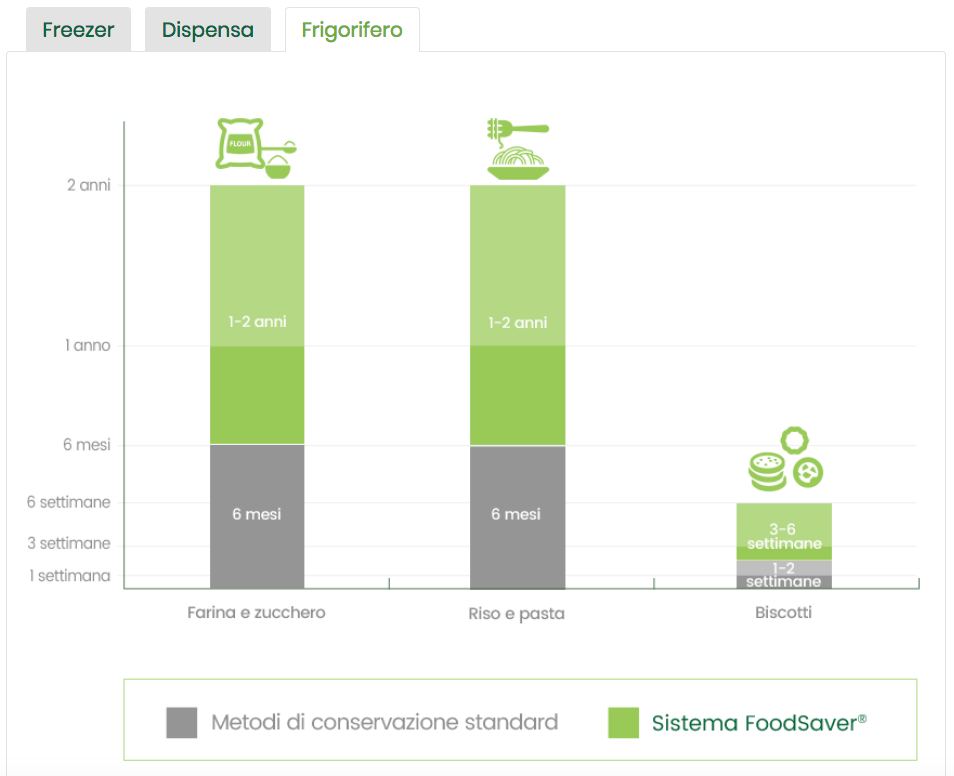
Task: Switch to the Freezer tab
Action: click(78, 30)
